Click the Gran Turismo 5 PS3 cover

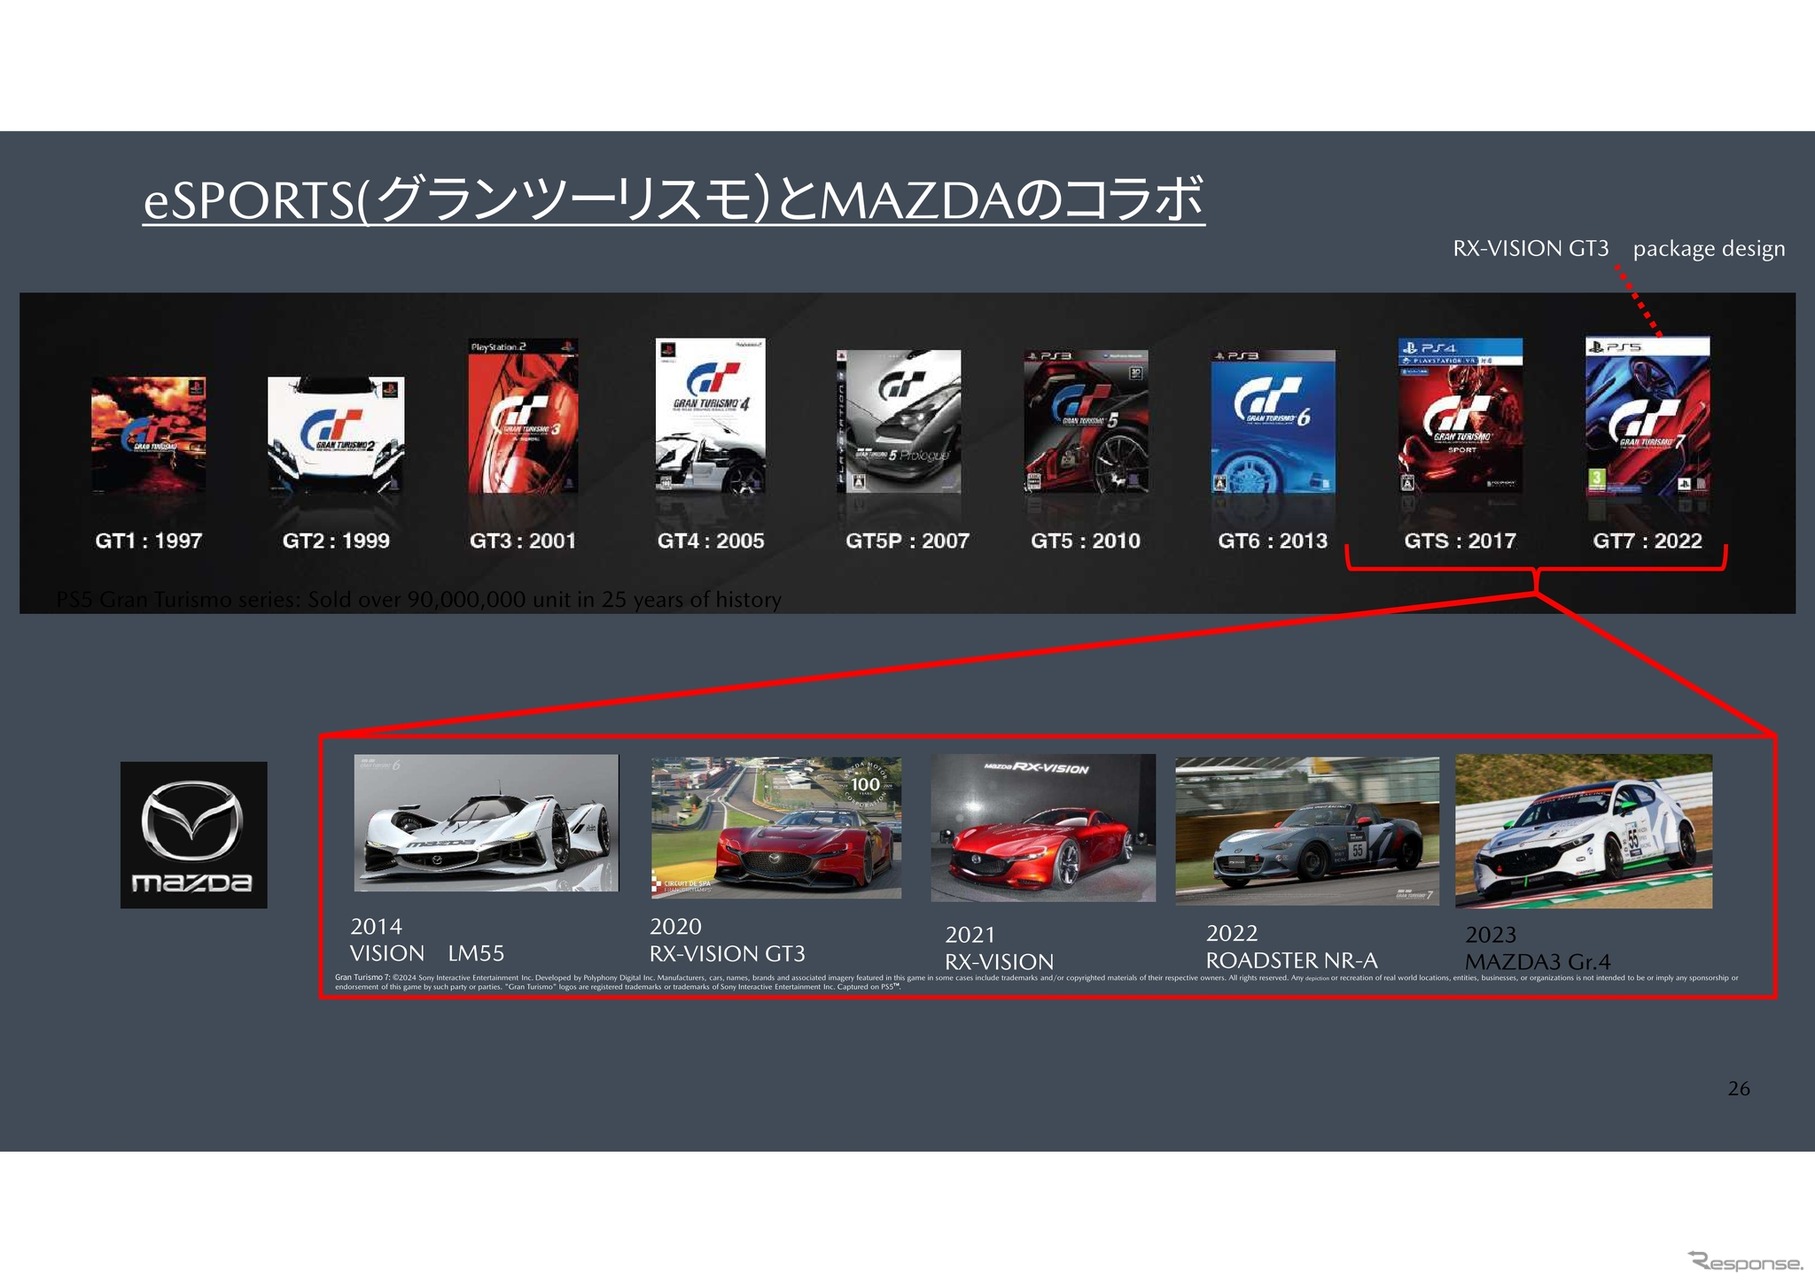click(1086, 421)
